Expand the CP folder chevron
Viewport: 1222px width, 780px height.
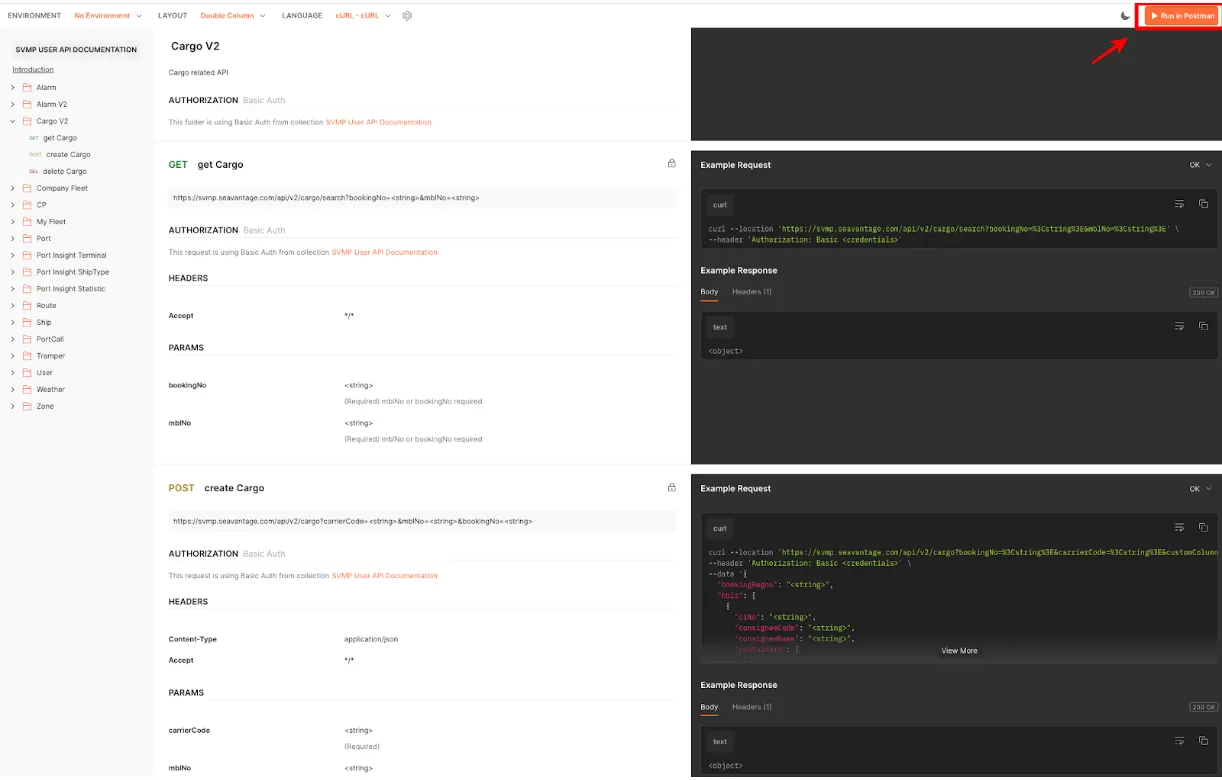click(13, 205)
